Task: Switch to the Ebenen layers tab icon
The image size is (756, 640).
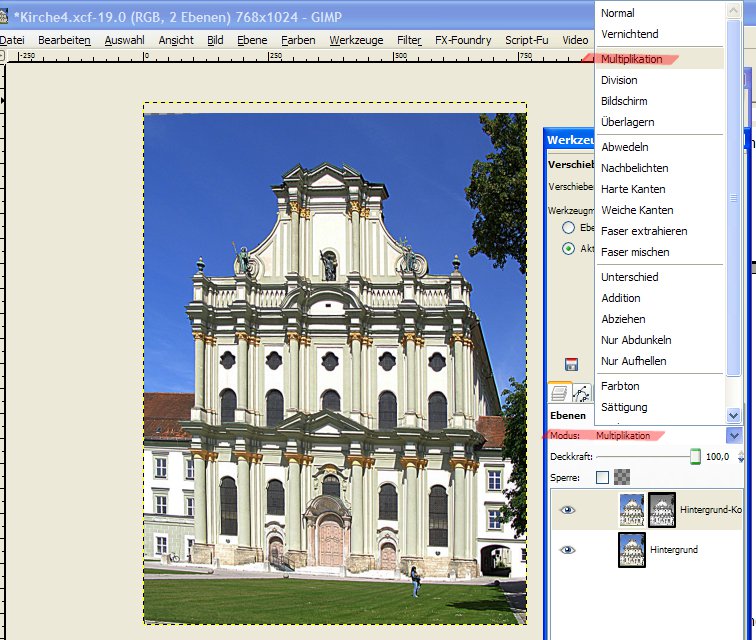Action: click(559, 393)
